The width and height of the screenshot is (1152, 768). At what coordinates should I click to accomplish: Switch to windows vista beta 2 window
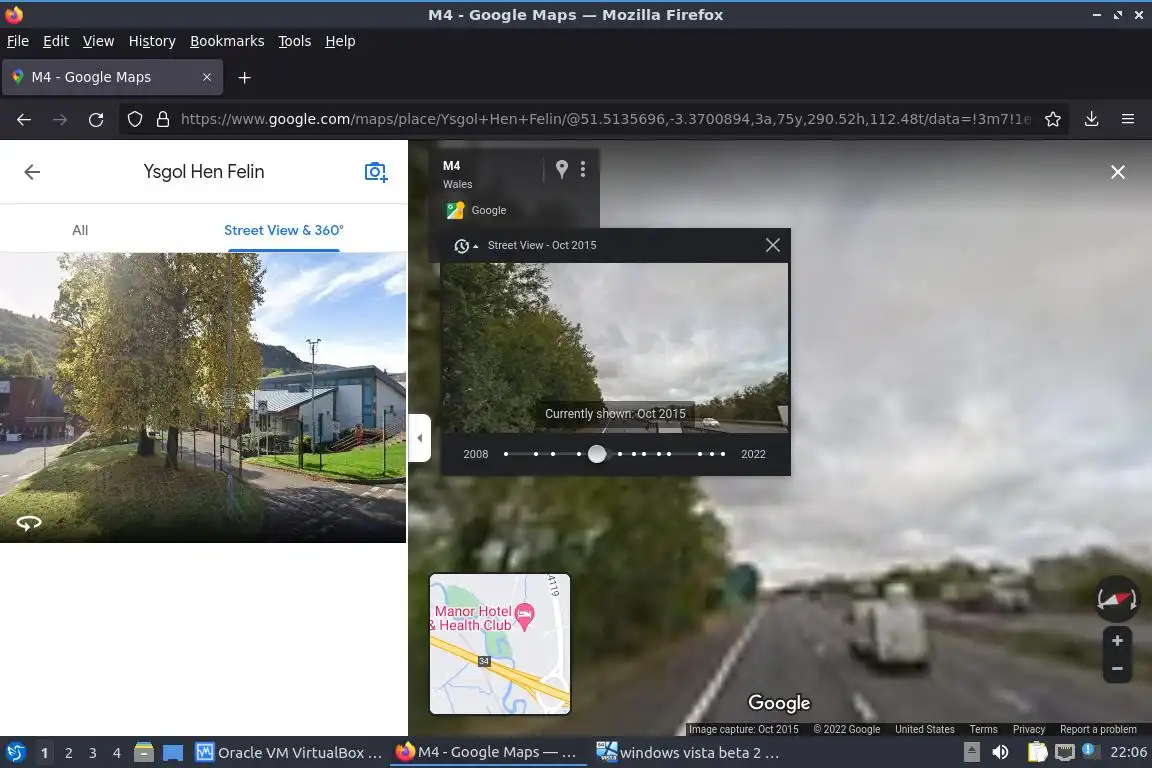[687, 753]
